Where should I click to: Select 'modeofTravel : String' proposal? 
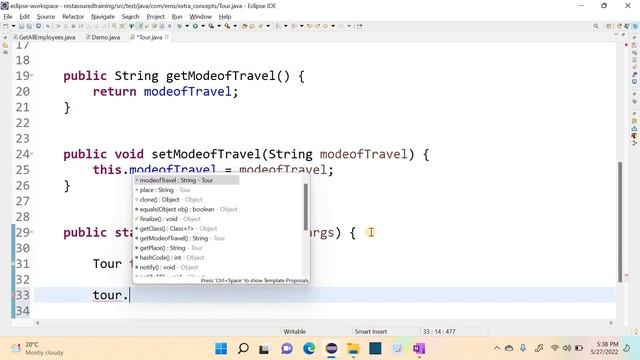187,180
